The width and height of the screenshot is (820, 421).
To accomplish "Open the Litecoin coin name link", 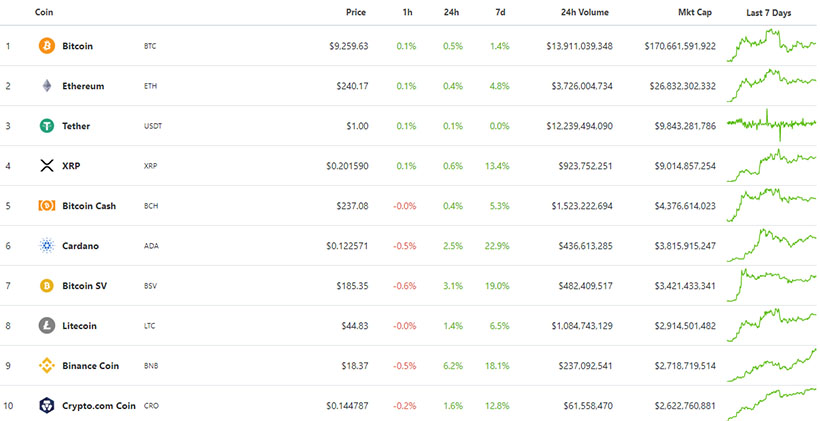I will tap(79, 325).
